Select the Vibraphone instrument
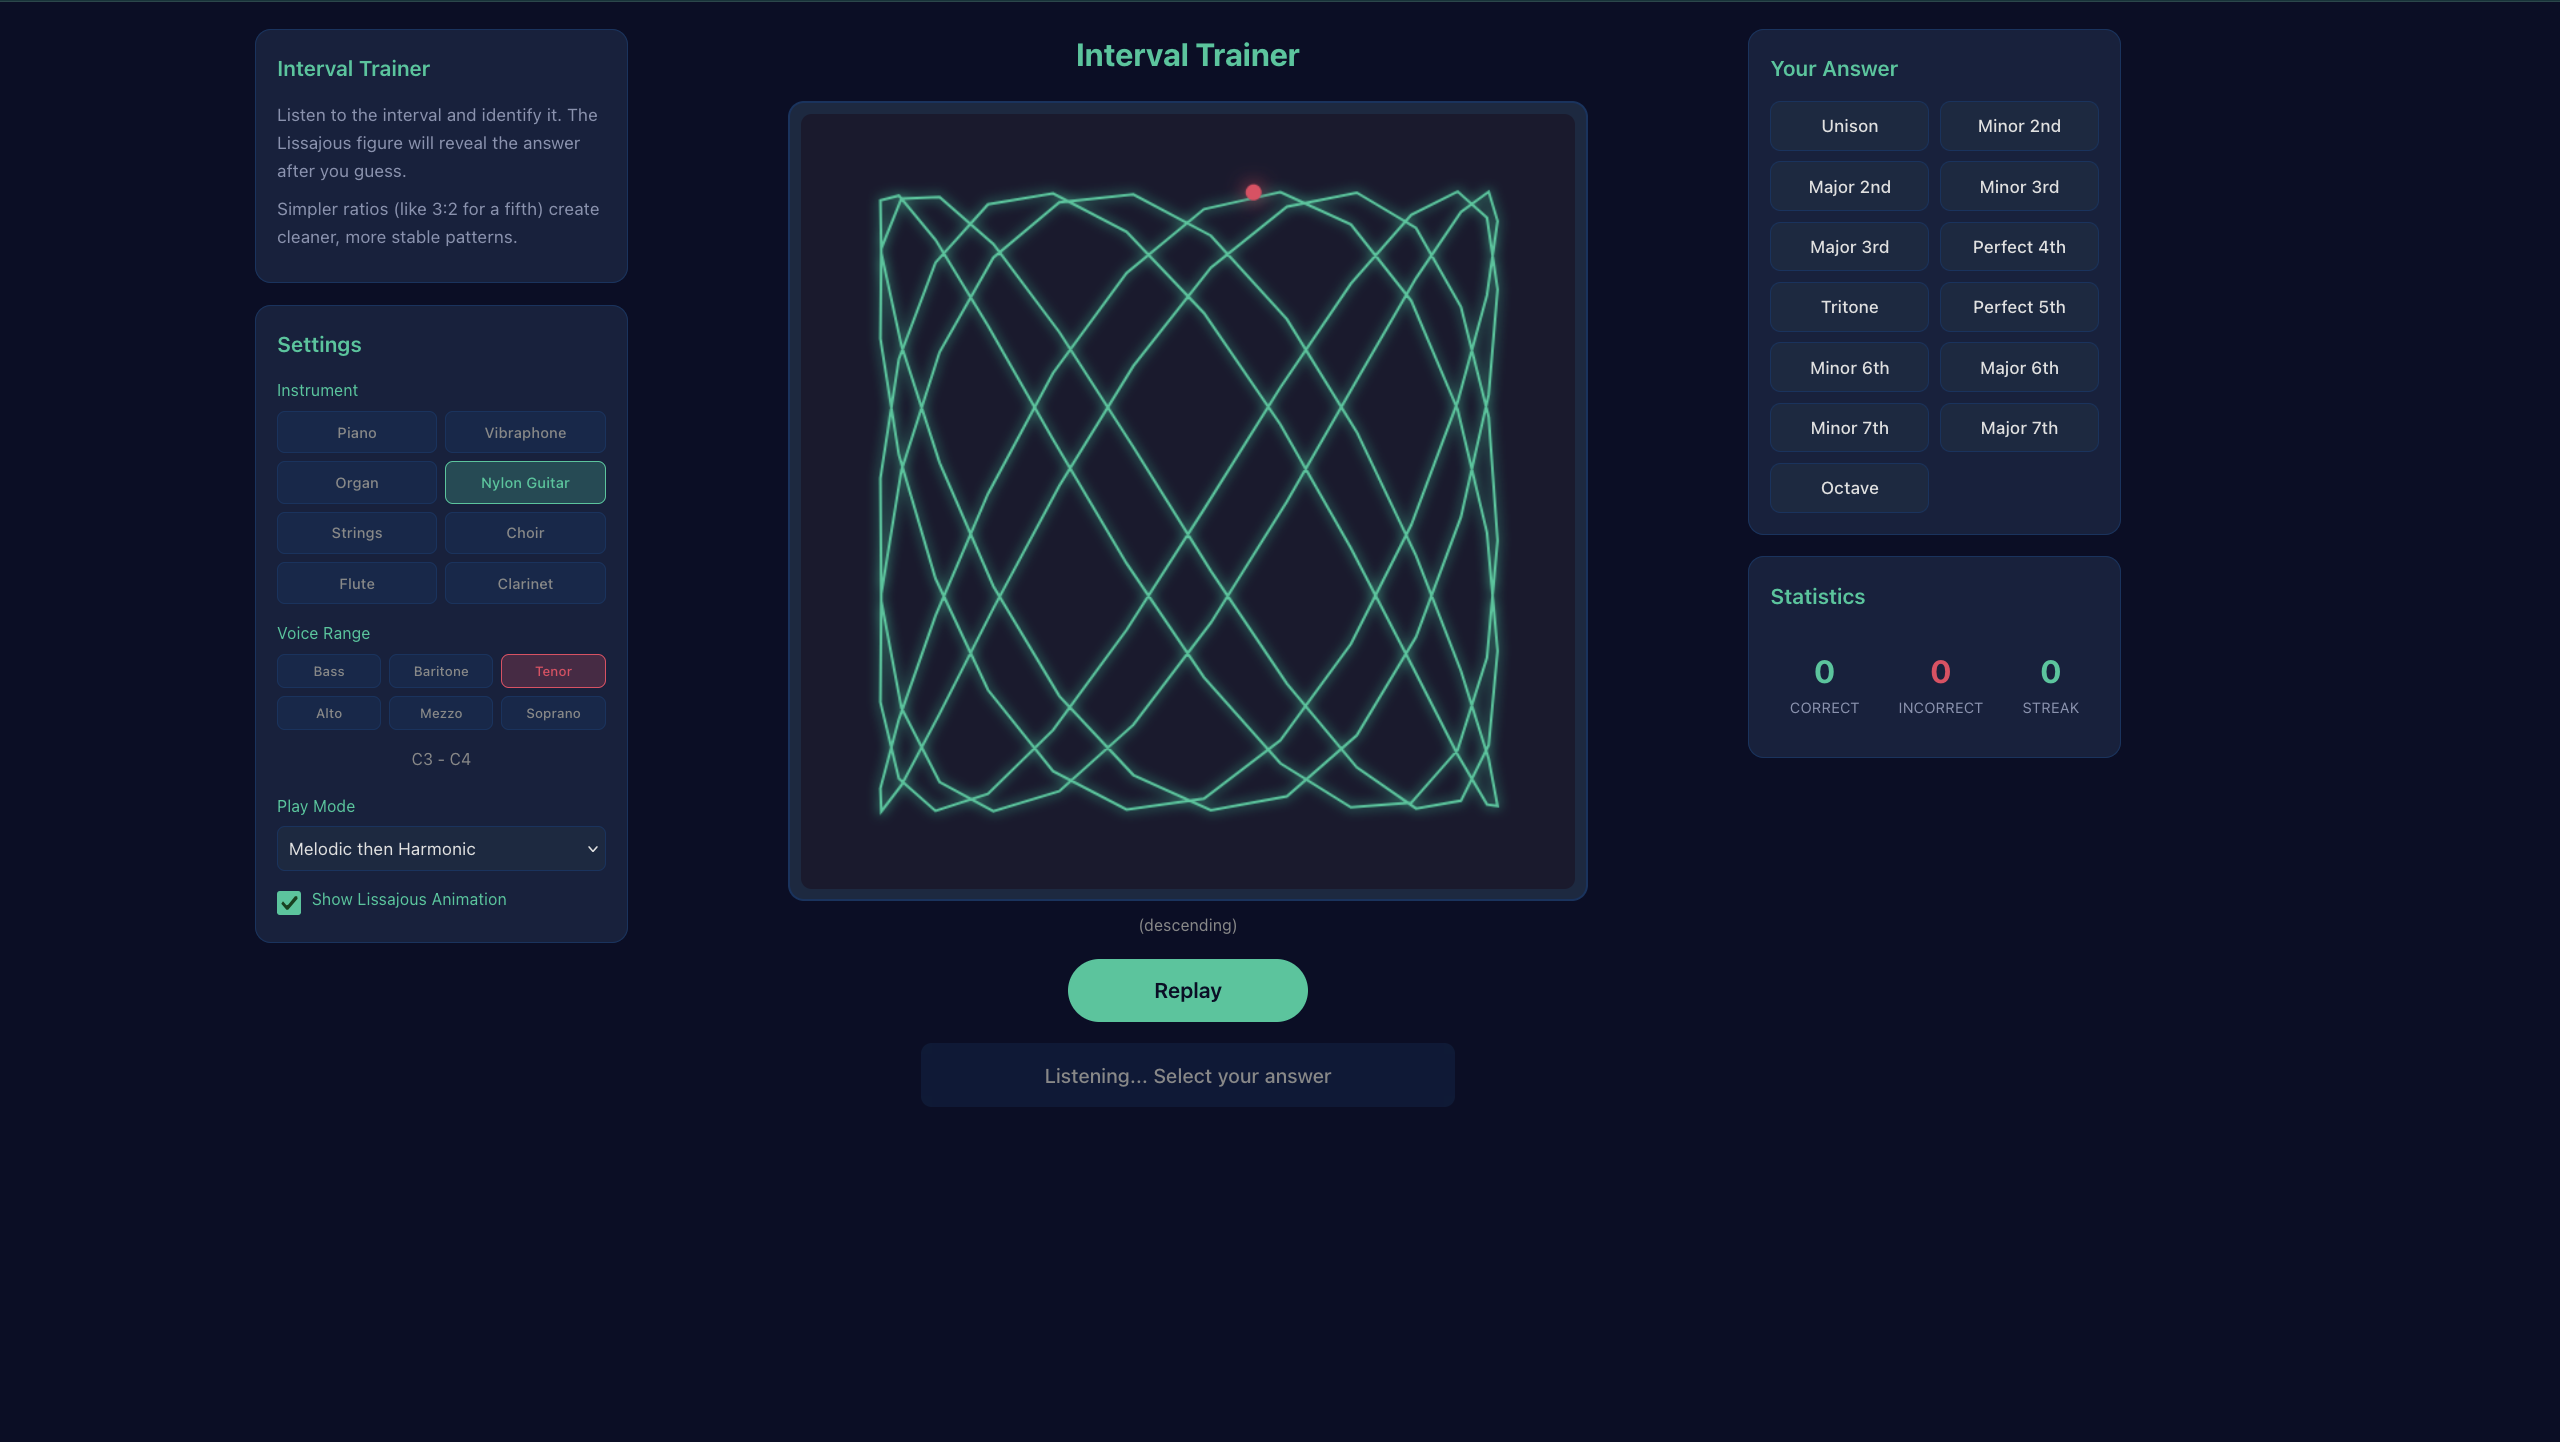The image size is (2560, 1442). click(x=525, y=432)
